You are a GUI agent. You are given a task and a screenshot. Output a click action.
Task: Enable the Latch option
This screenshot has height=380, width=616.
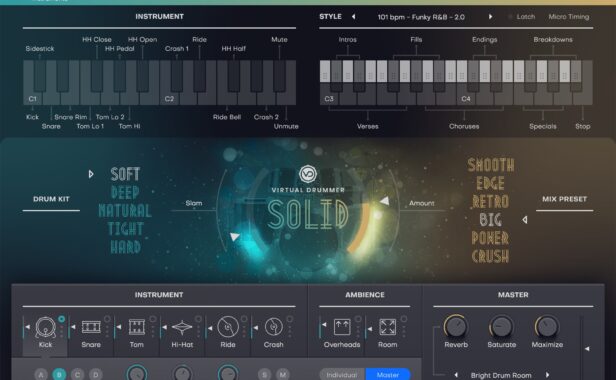522,17
